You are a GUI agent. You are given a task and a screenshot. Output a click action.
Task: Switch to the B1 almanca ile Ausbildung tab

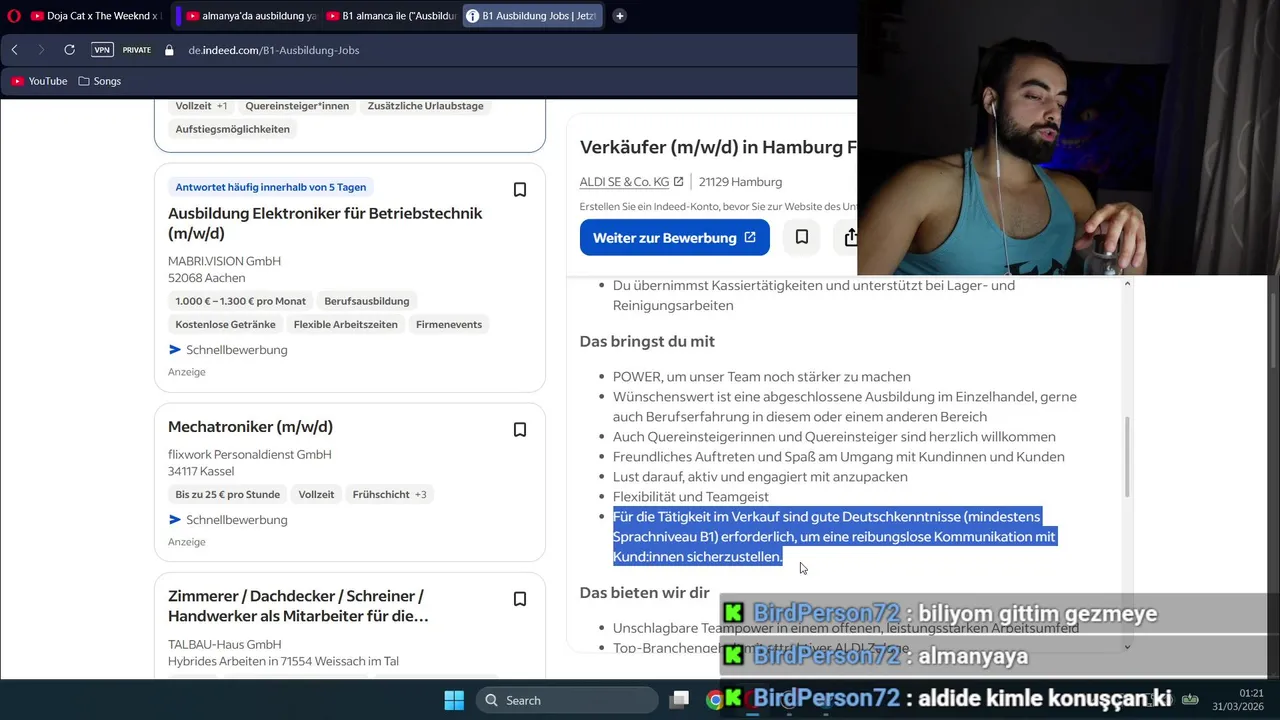point(390,16)
